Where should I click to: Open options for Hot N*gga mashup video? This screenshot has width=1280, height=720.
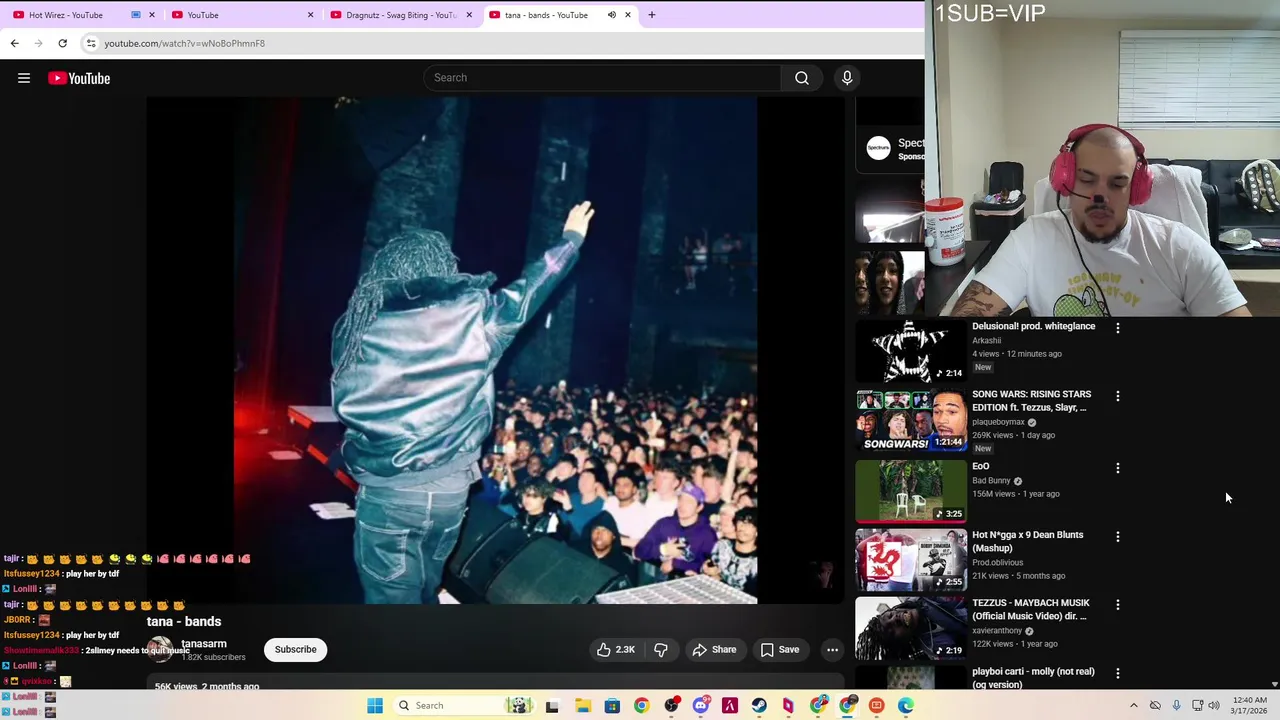coord(1118,537)
